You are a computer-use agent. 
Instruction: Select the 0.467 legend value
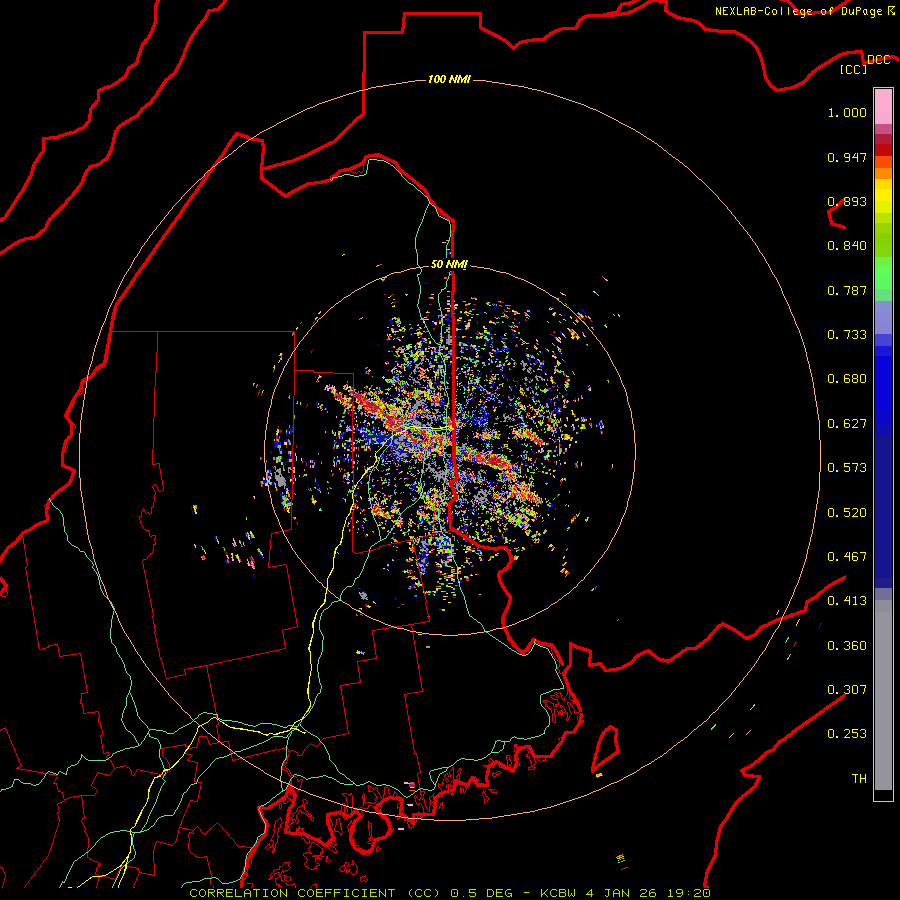(847, 557)
